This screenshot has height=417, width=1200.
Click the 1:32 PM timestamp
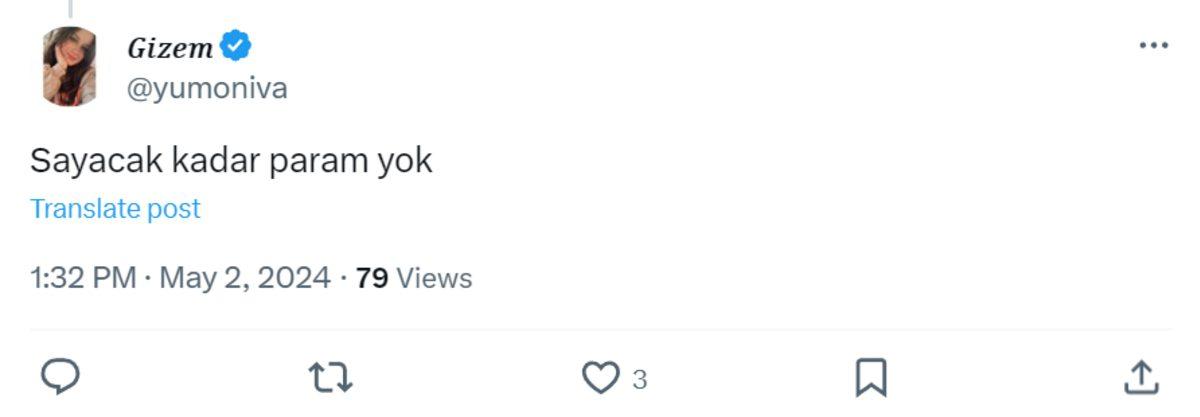pyautogui.click(x=83, y=277)
